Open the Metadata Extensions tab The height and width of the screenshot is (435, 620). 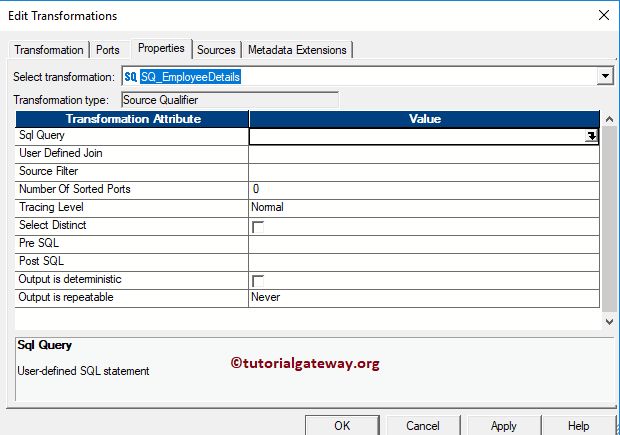point(297,50)
